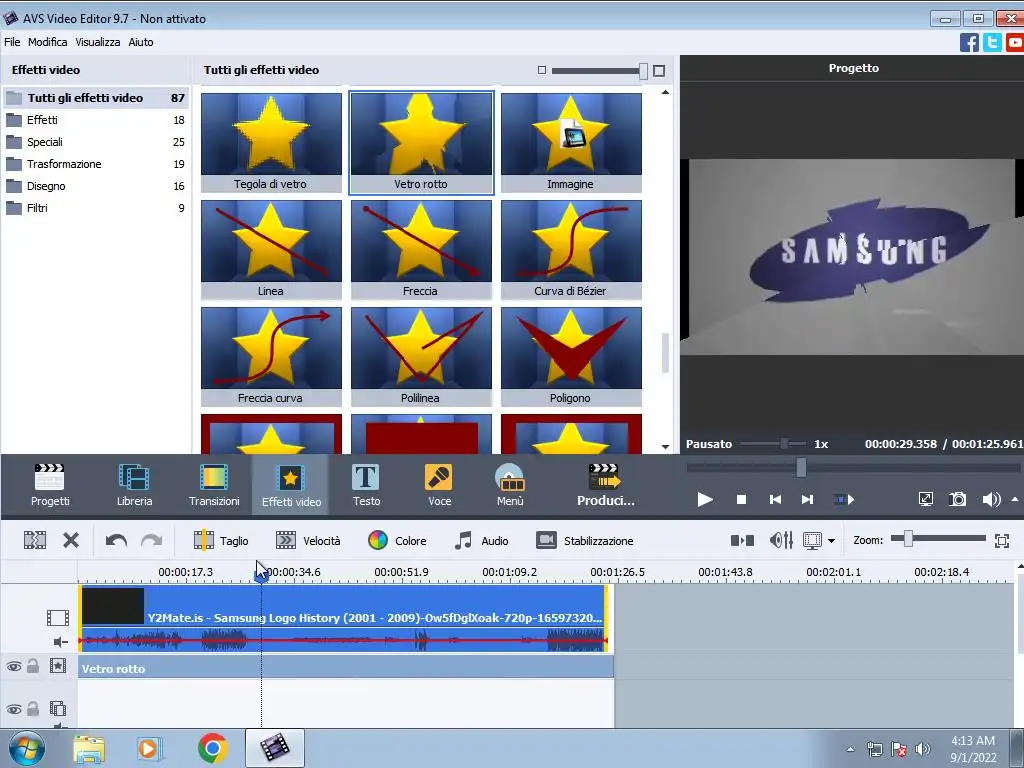This screenshot has height=768, width=1024.
Task: Switch preview to full screen mode
Action: point(926,500)
